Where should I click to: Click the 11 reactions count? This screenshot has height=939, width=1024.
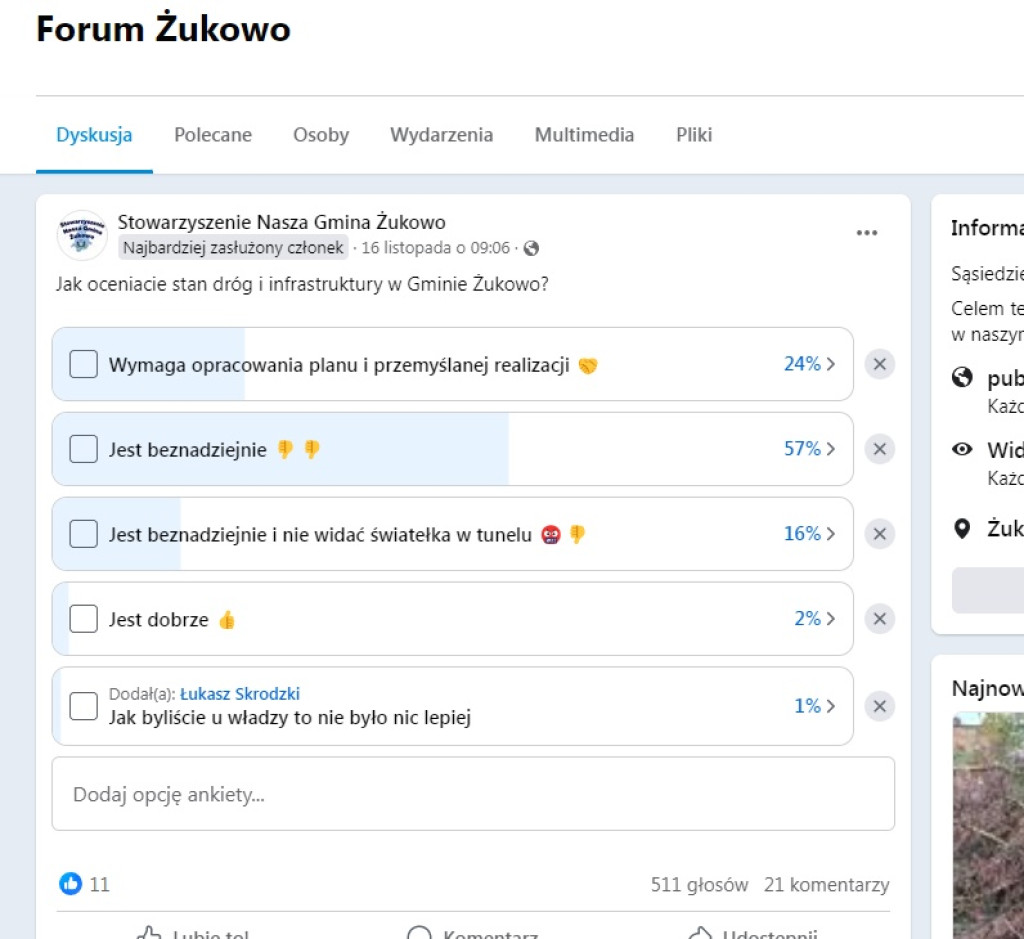[99, 885]
